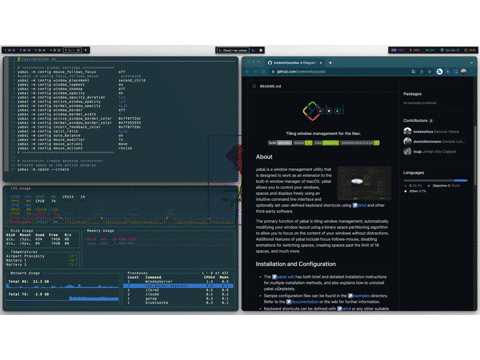Viewport: 480px width, 360px height.
Task: Click the github.com address bar
Action: tap(339, 71)
